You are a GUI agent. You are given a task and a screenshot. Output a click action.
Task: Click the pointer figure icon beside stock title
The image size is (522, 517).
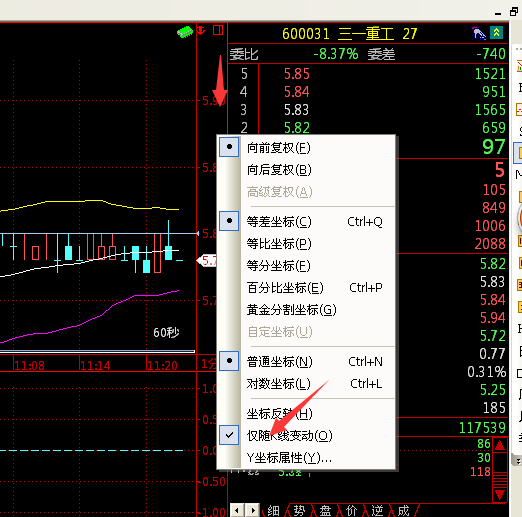pyautogui.click(x=478, y=33)
